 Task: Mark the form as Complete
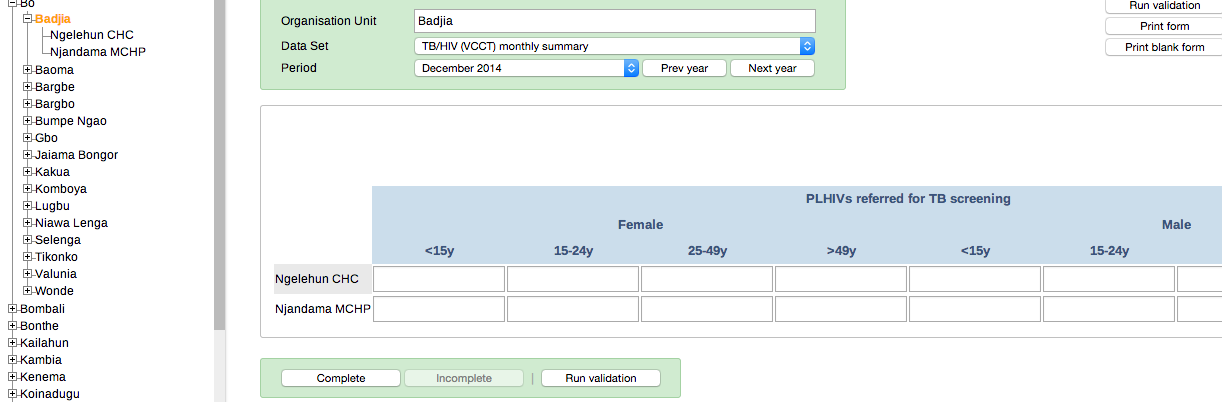pyautogui.click(x=341, y=378)
